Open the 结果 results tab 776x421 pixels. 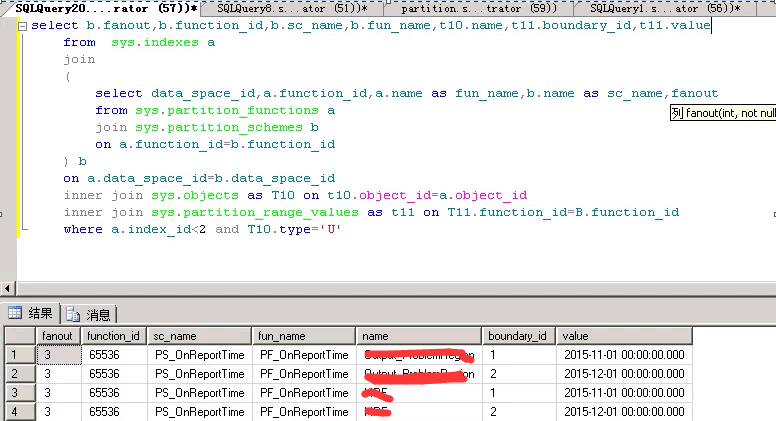31,313
